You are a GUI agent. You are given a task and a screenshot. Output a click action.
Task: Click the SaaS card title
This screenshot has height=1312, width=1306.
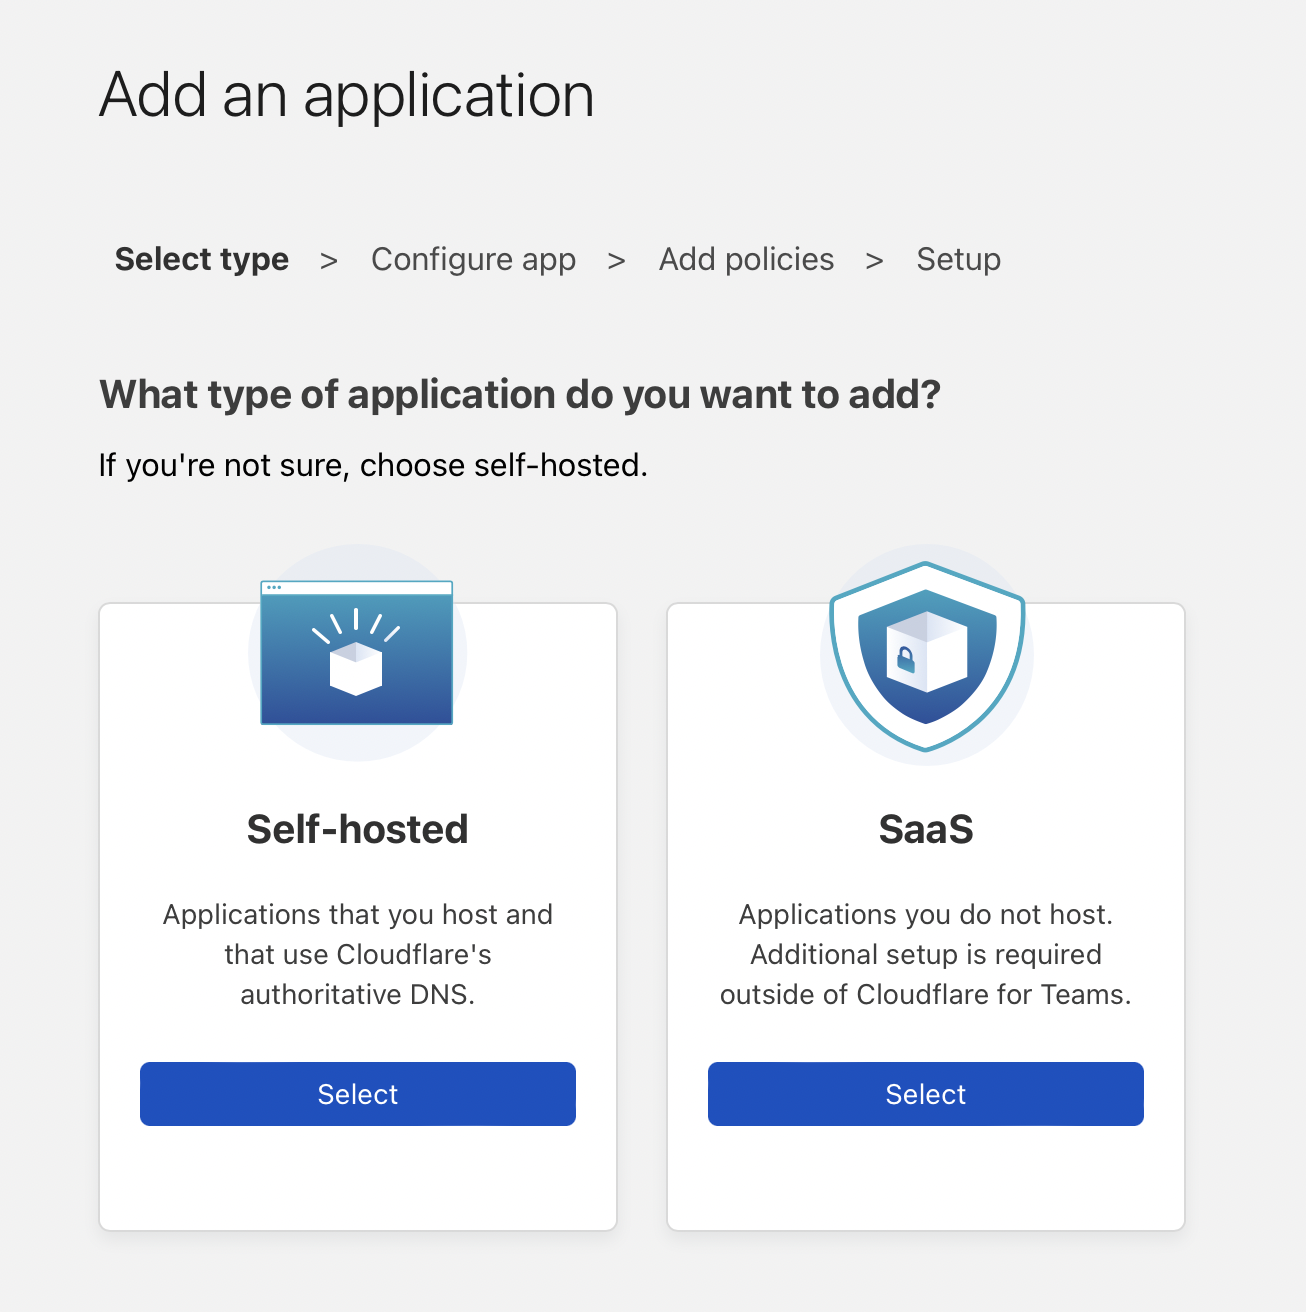pyautogui.click(x=926, y=829)
